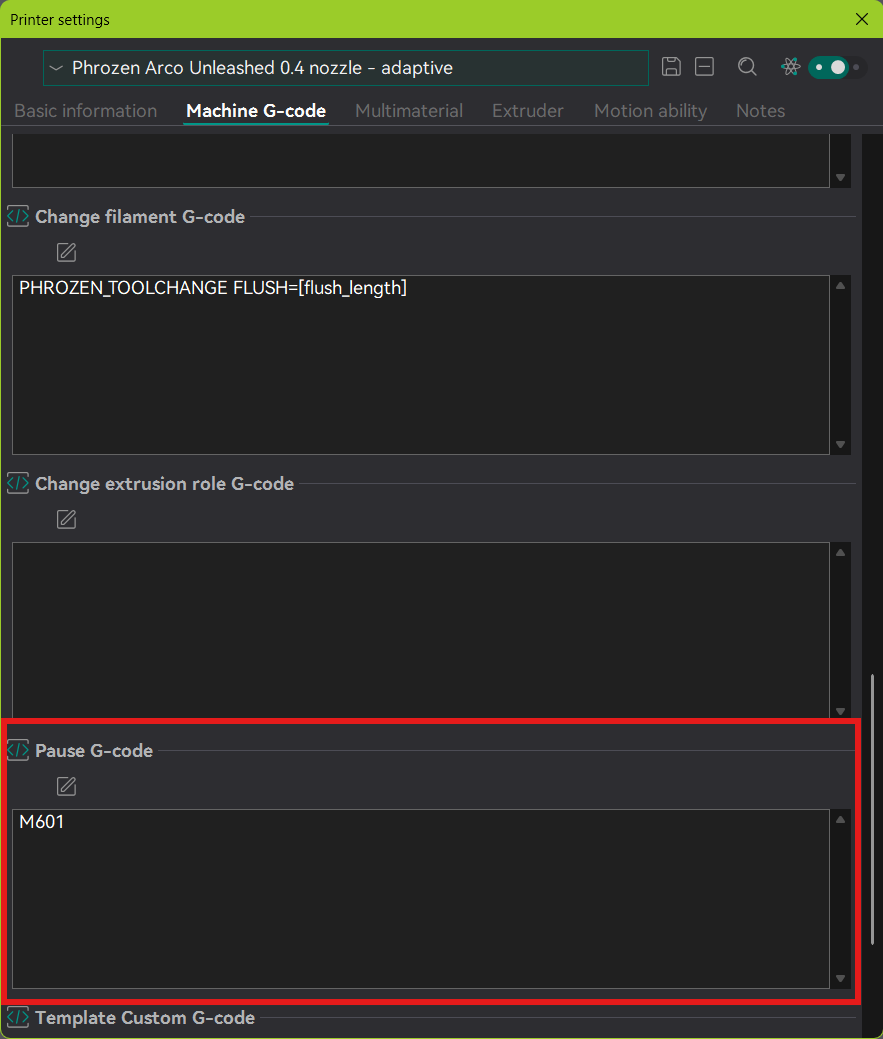Click the Change extrusion role G-code heading

(x=164, y=484)
